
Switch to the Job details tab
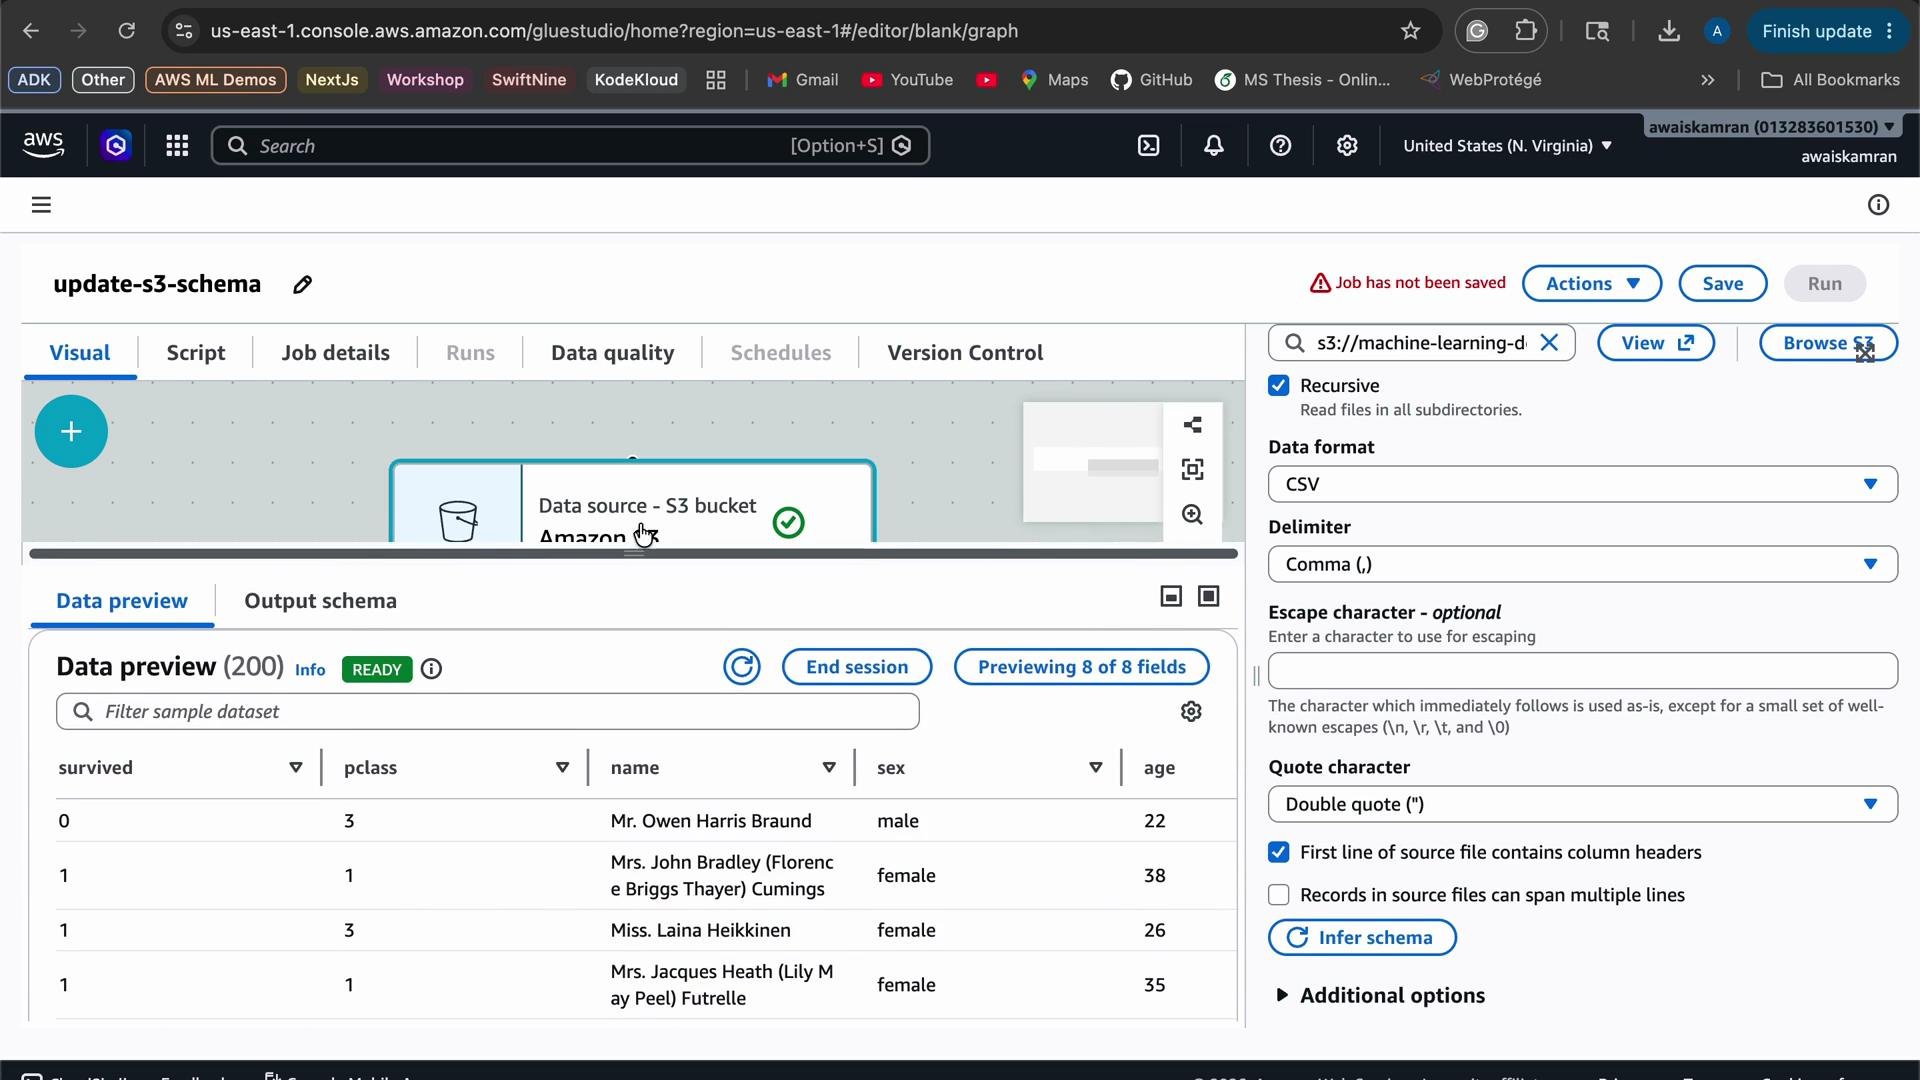[x=335, y=352]
